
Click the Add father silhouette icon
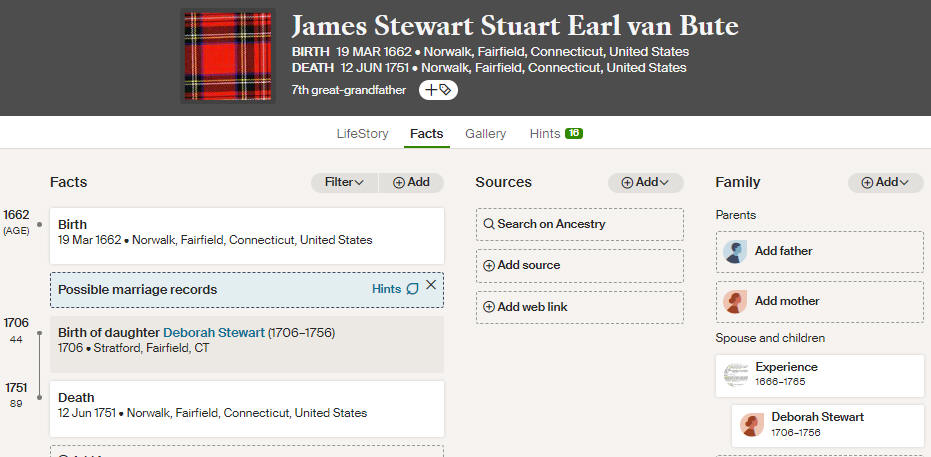(x=735, y=252)
